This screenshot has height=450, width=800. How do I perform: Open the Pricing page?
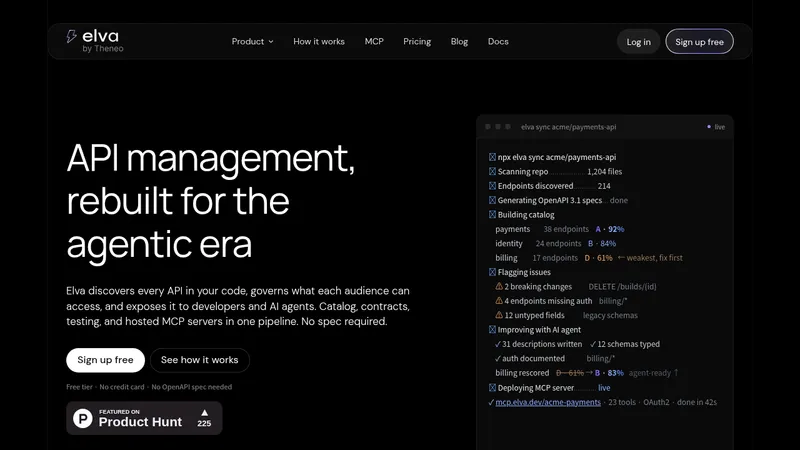pyautogui.click(x=417, y=42)
